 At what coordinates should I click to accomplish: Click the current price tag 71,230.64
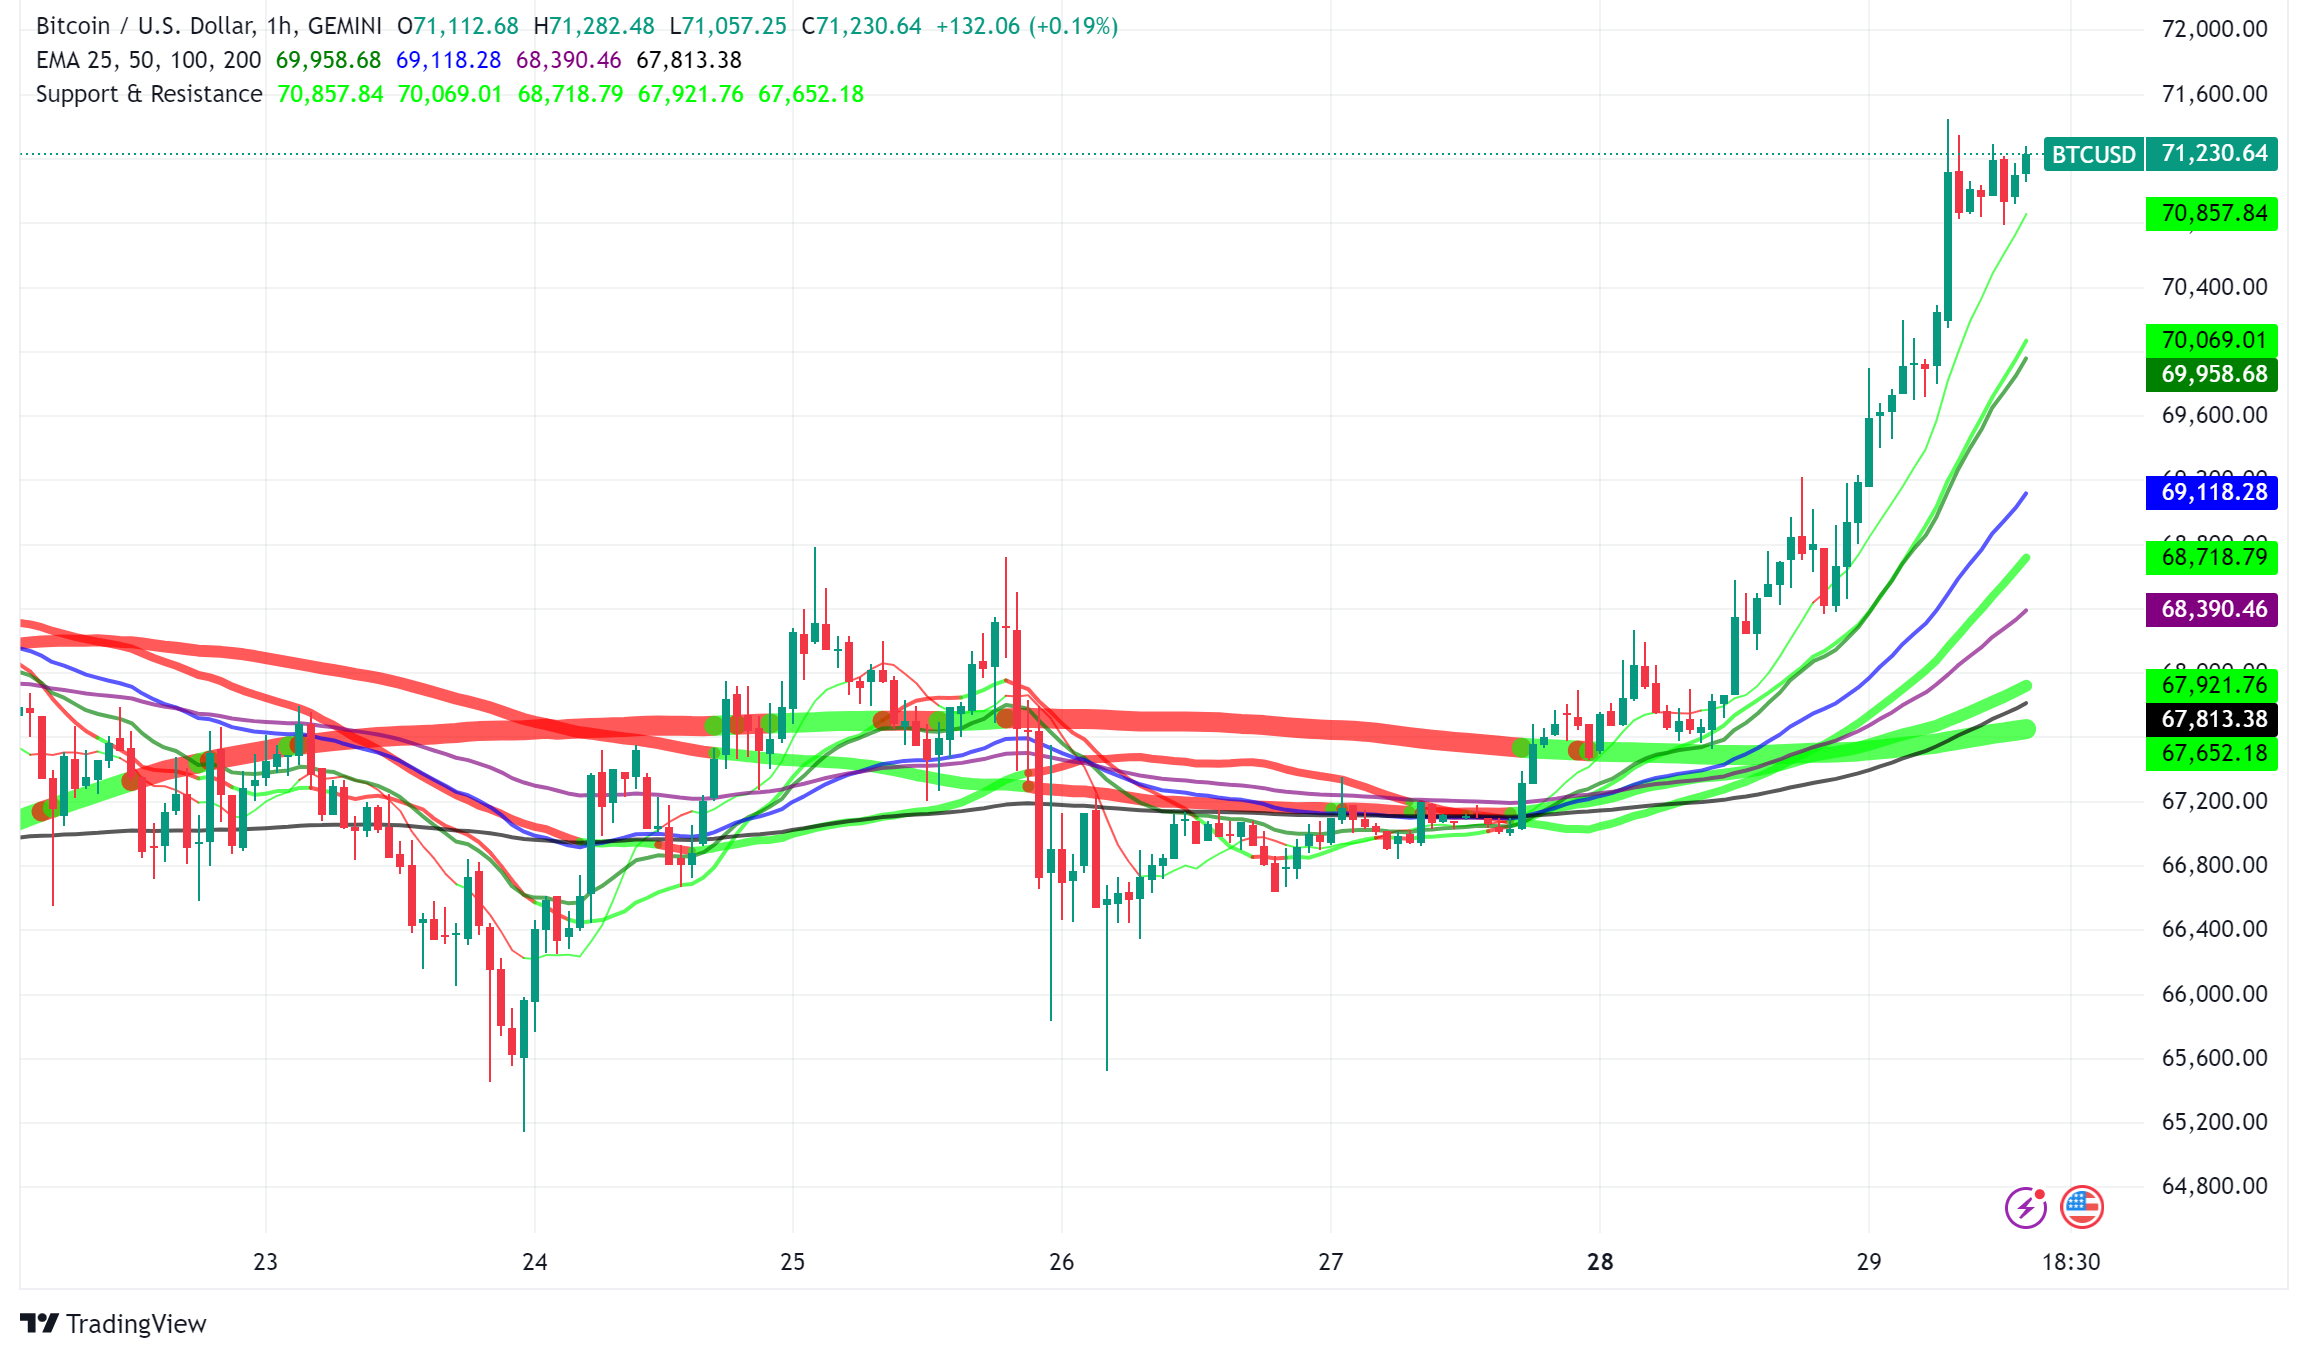coord(2212,154)
